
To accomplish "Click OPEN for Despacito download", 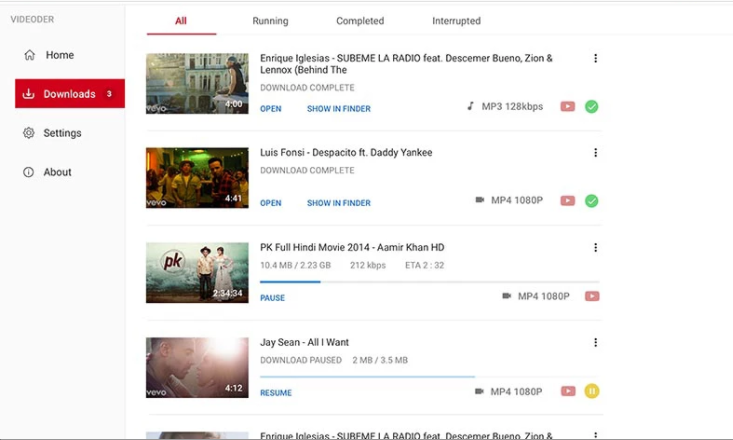I will click(271, 203).
